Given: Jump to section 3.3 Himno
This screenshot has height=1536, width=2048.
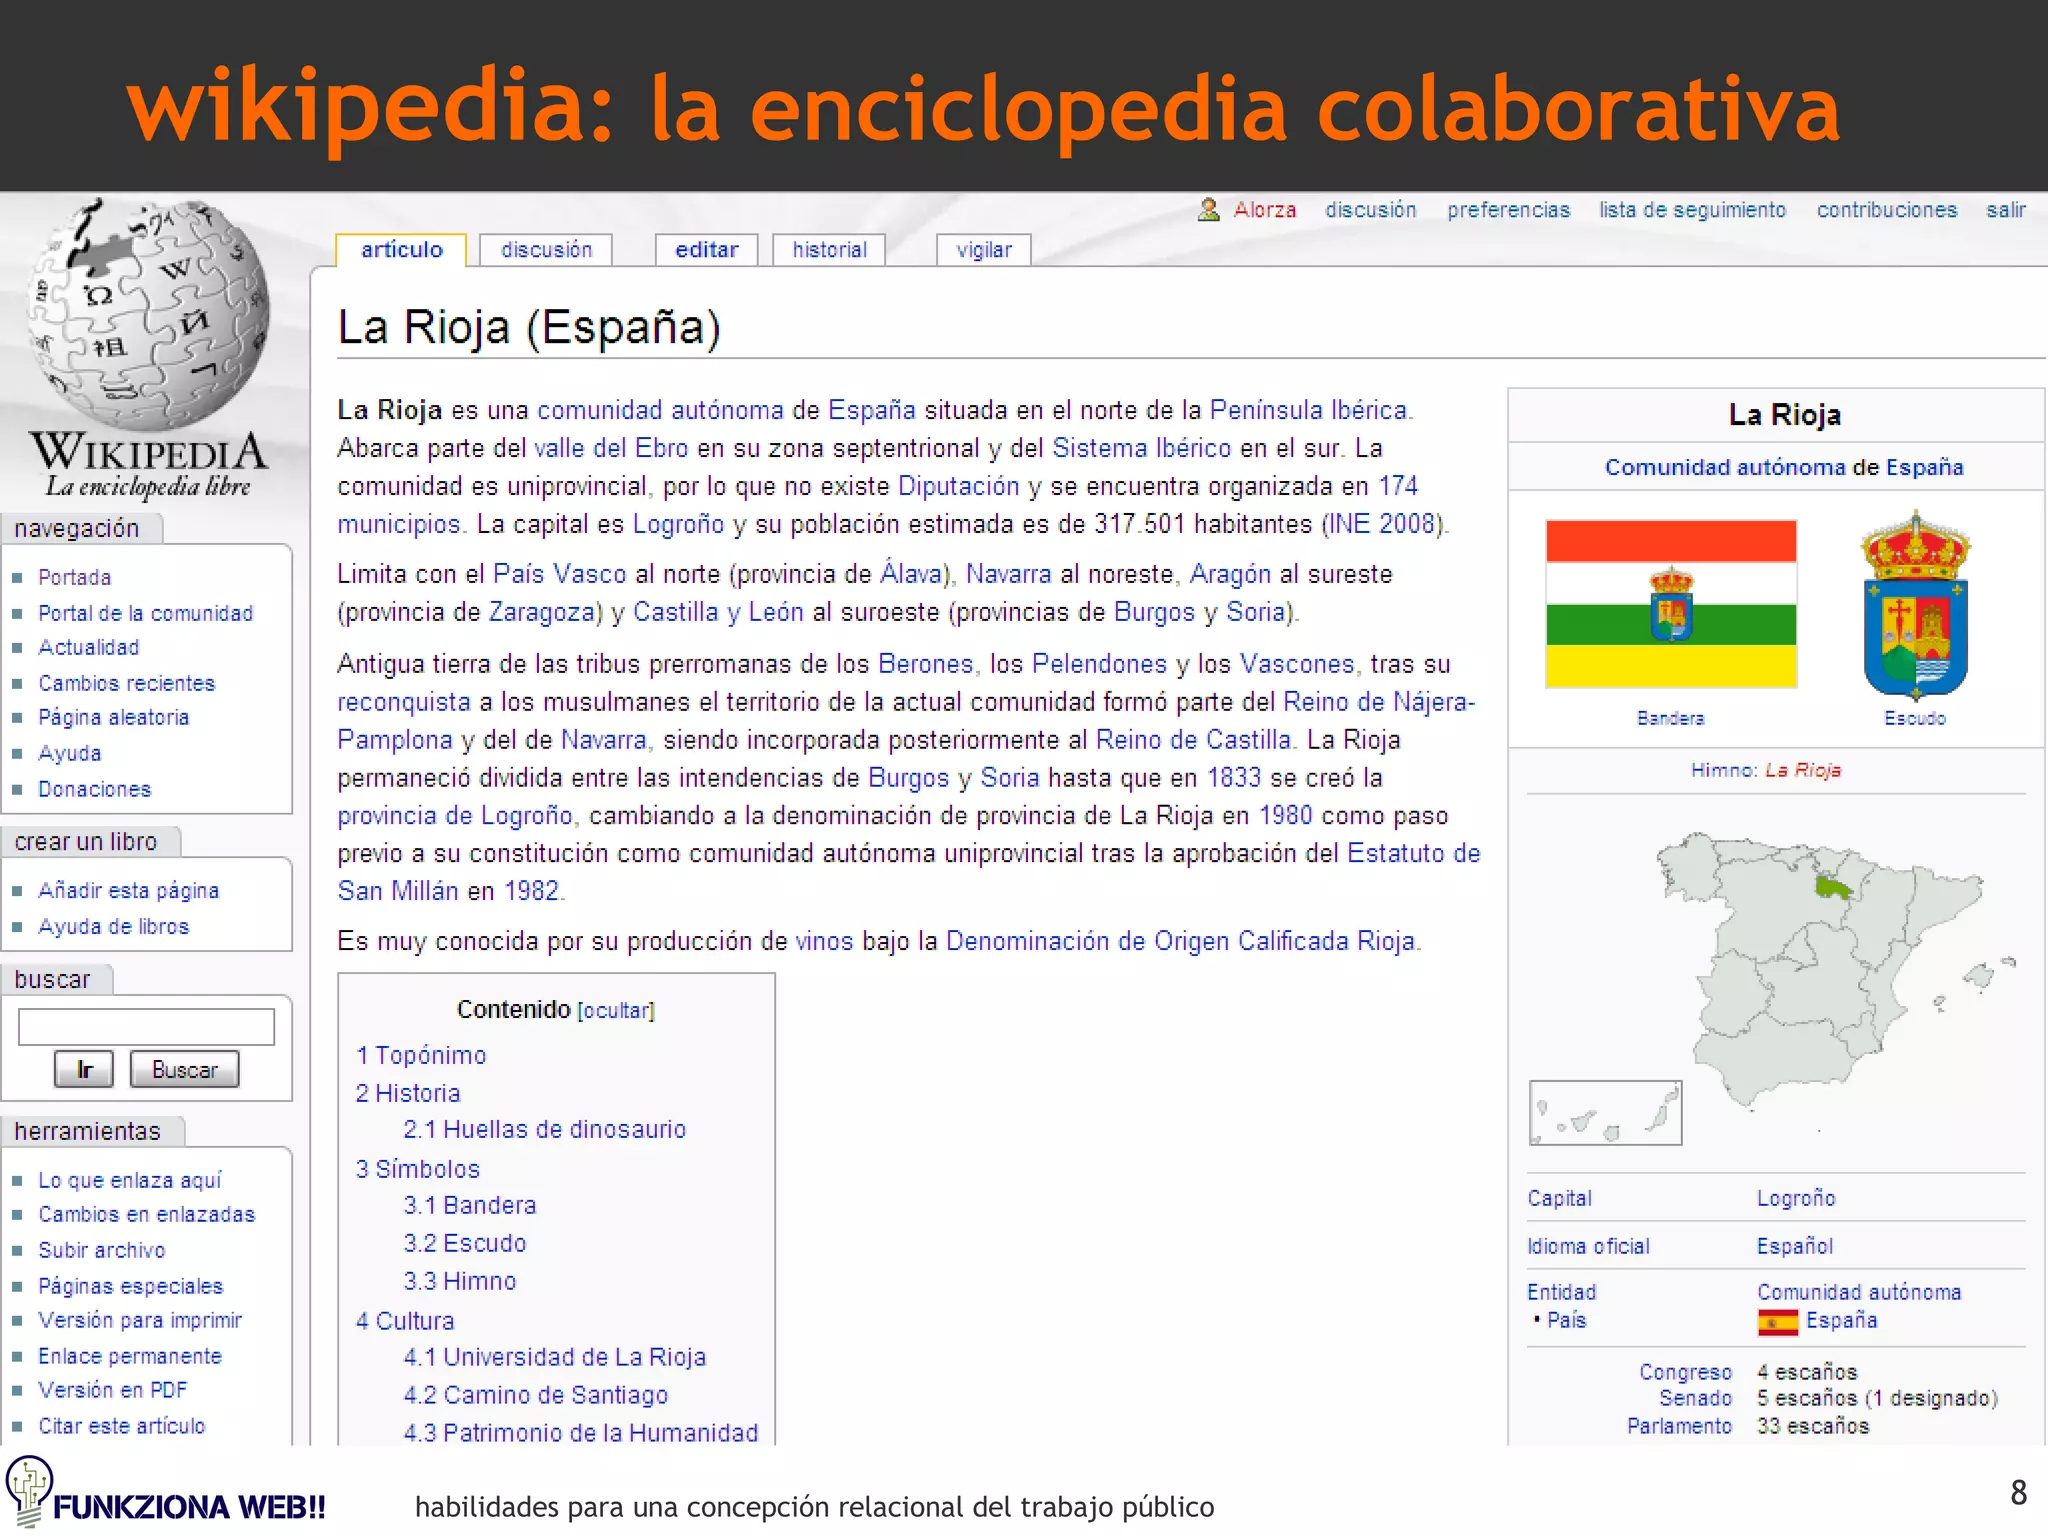Looking at the screenshot, I should (x=460, y=1281).
